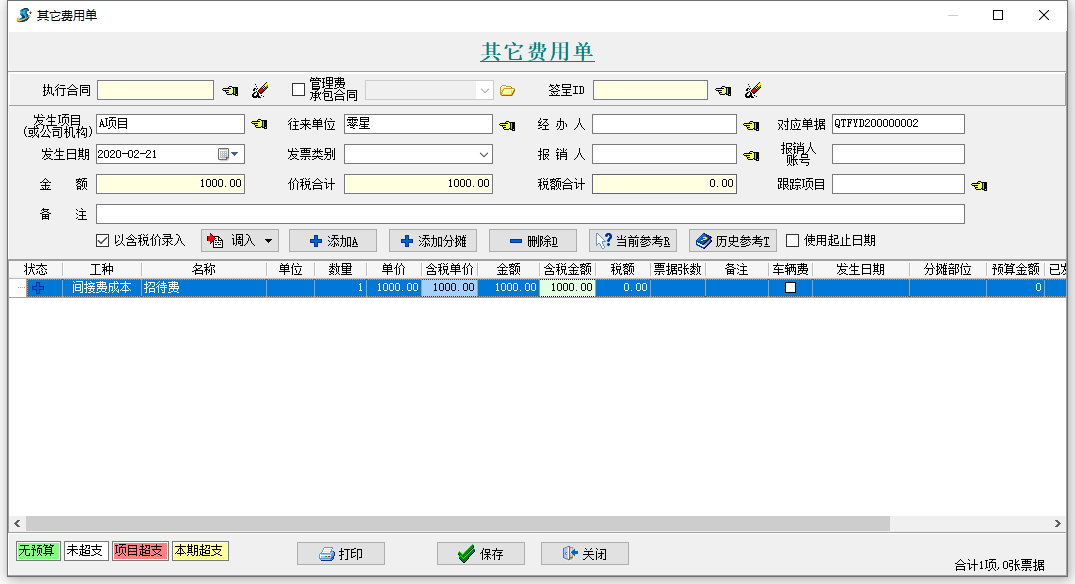The image size is (1075, 584).
Task: Enable the 使用起止日期 checkbox
Action: [790, 240]
